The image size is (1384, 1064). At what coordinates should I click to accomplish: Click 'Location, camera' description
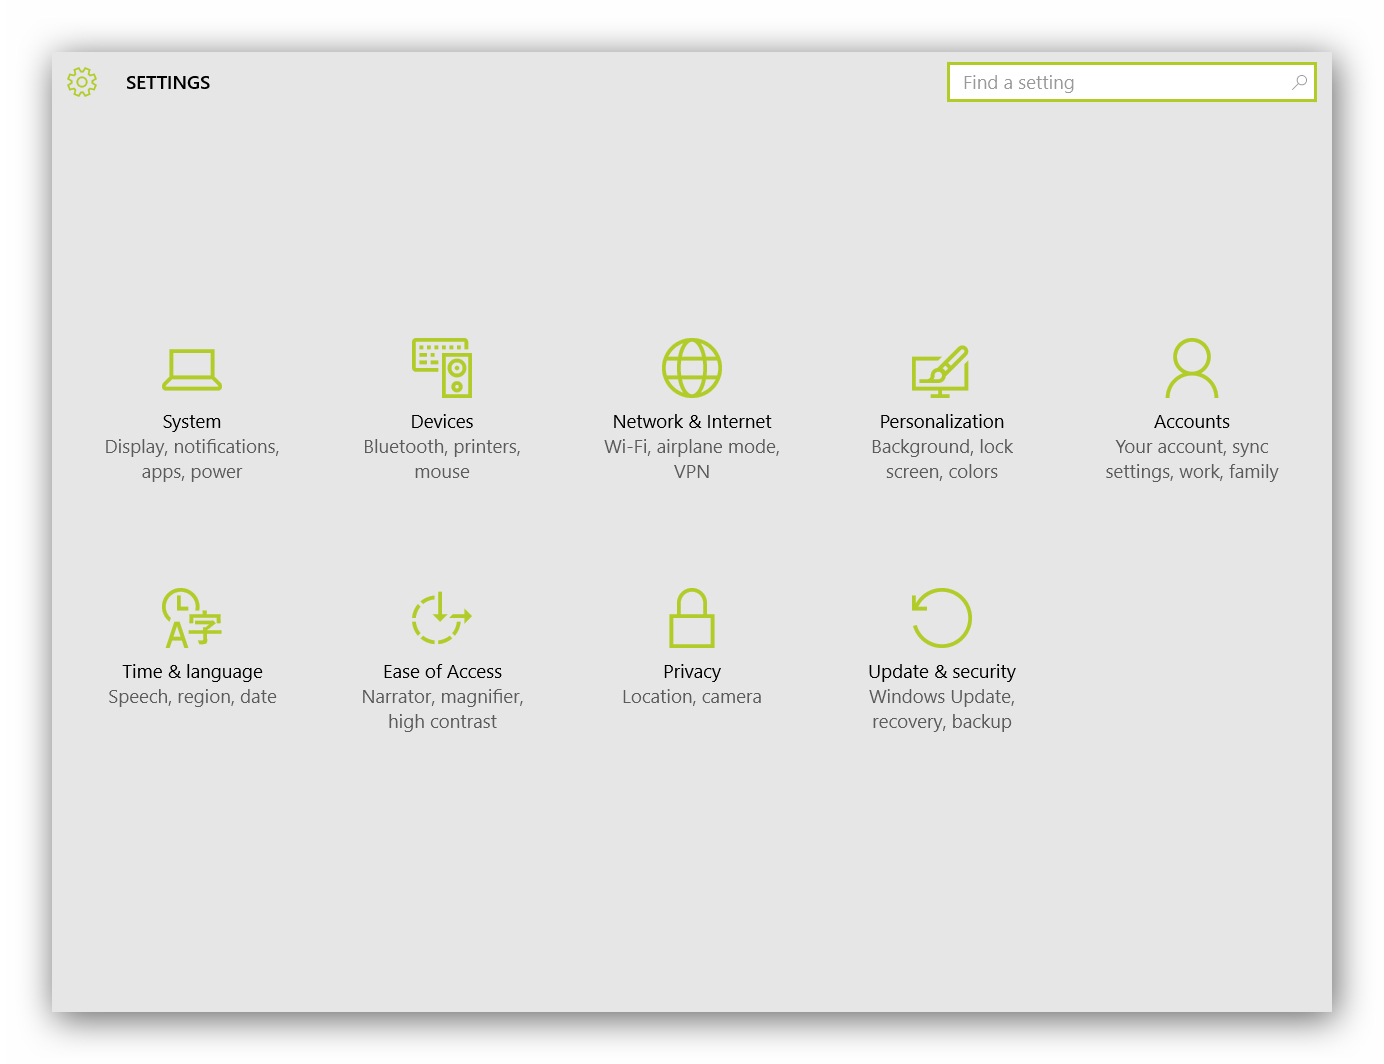click(692, 697)
